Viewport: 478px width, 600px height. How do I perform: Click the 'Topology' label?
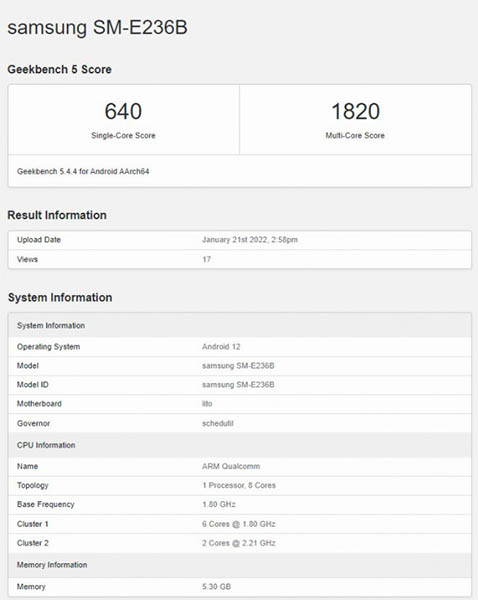(x=33, y=486)
